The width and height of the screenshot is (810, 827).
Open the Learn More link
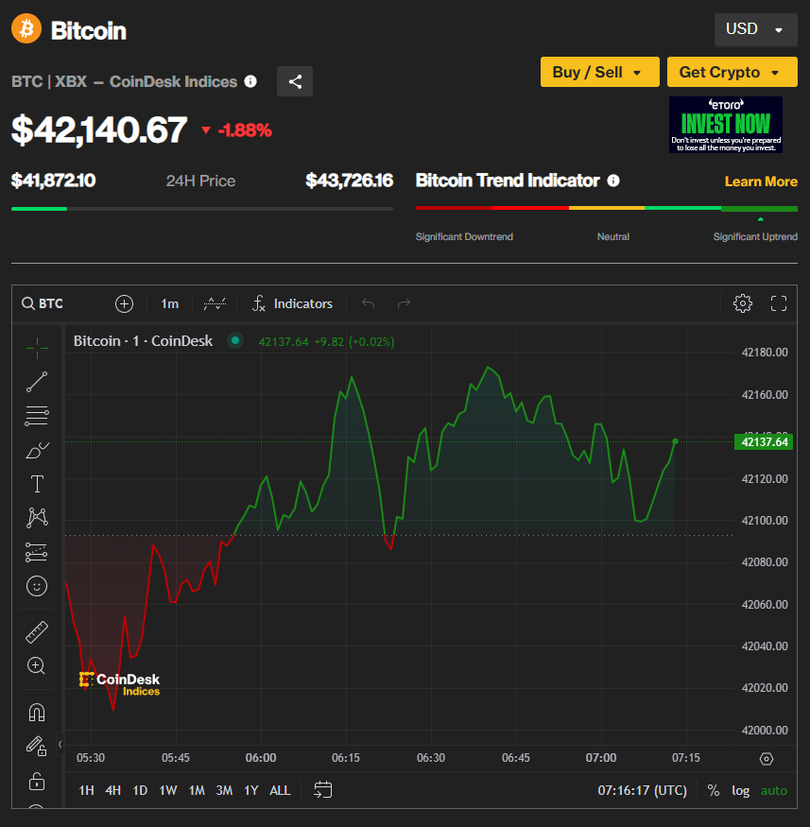[x=761, y=181]
